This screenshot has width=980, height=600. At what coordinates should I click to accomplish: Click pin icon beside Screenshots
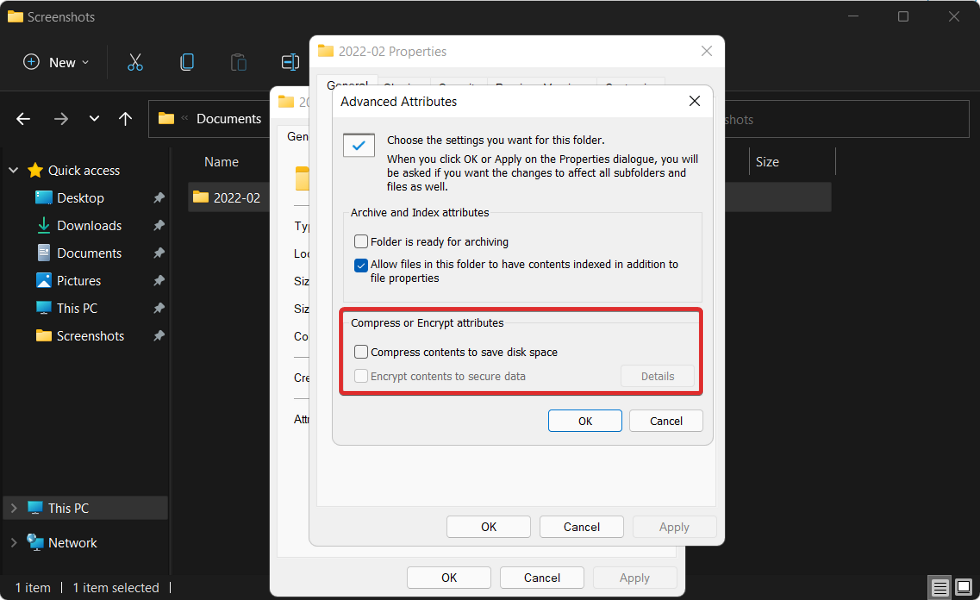(159, 336)
